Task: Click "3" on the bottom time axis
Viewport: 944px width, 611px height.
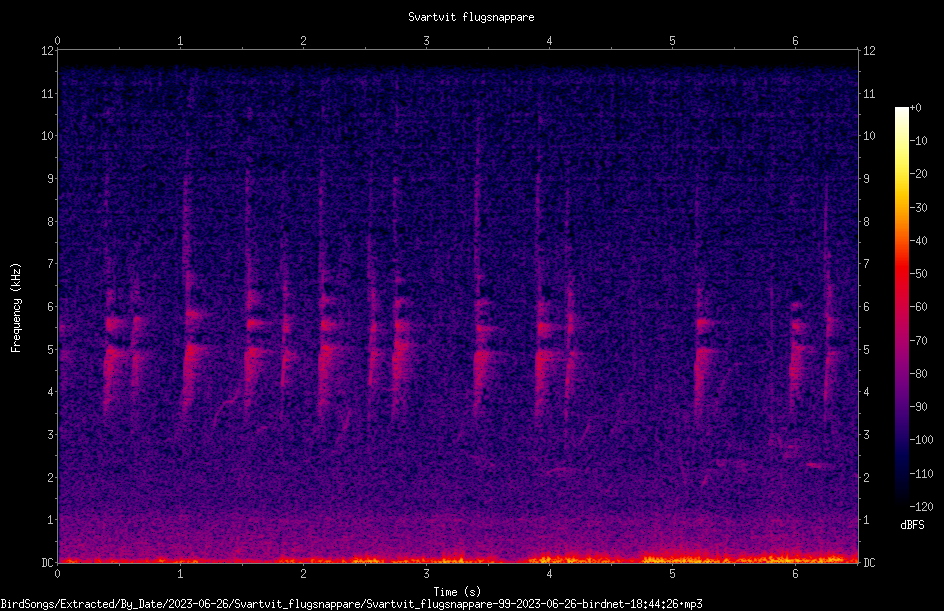Action: 426,574
